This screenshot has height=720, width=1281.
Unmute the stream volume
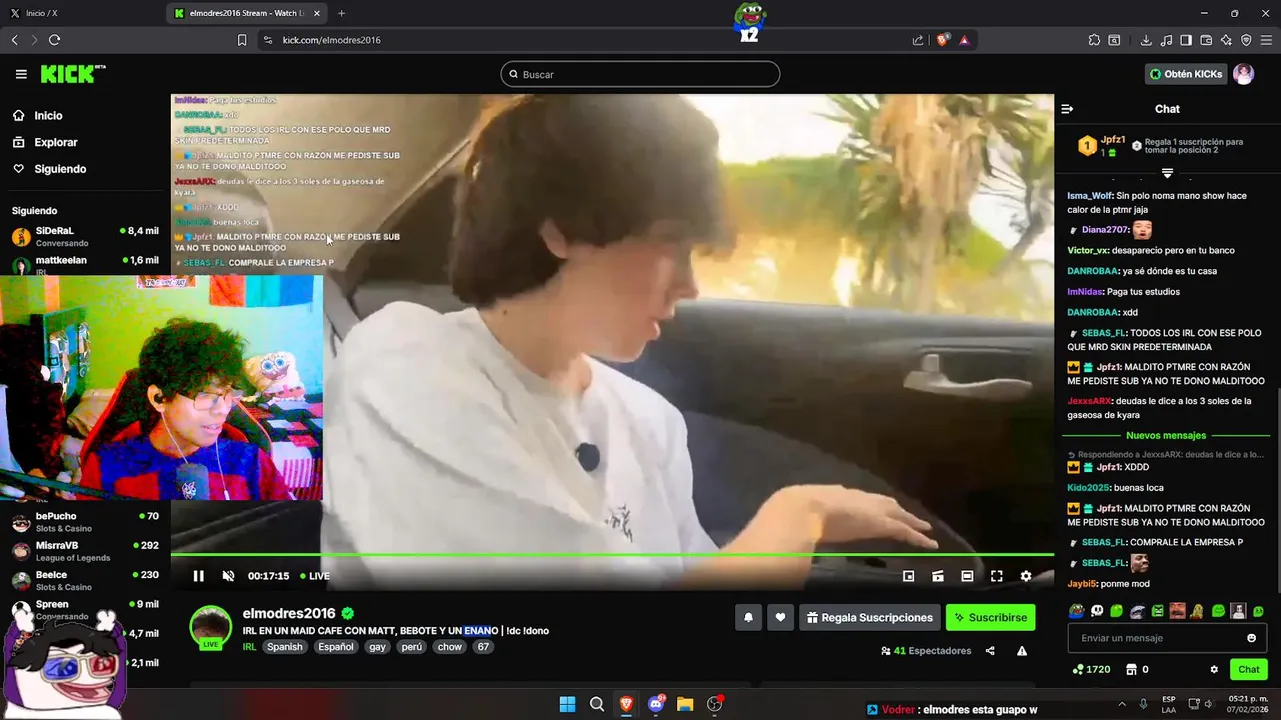[x=228, y=576]
